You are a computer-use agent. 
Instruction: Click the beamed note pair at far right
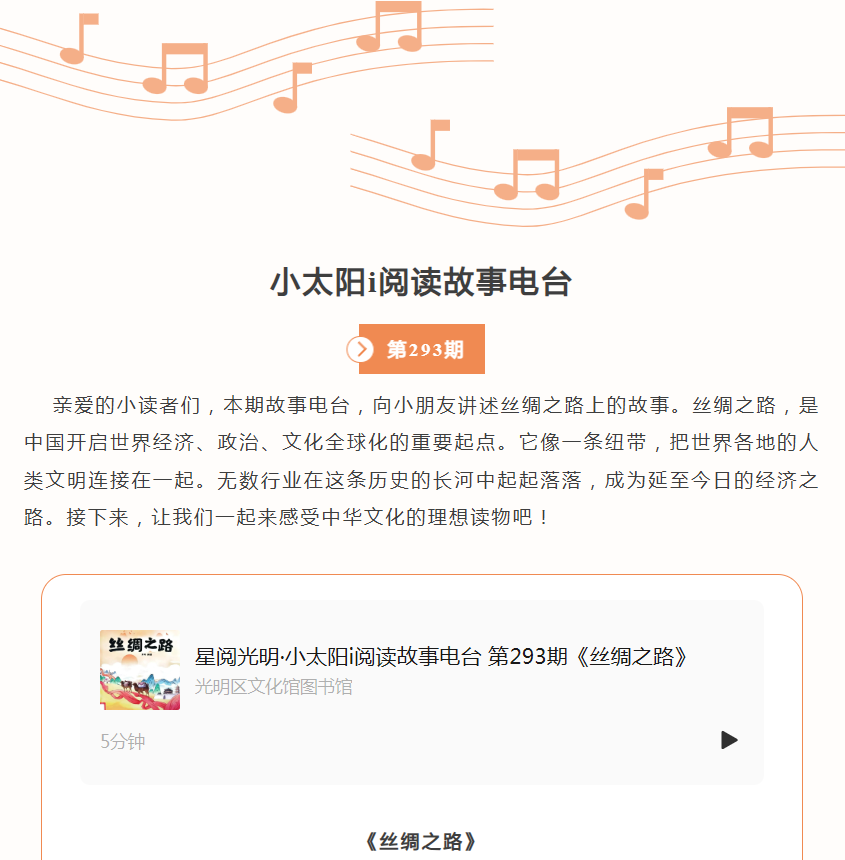point(740,132)
